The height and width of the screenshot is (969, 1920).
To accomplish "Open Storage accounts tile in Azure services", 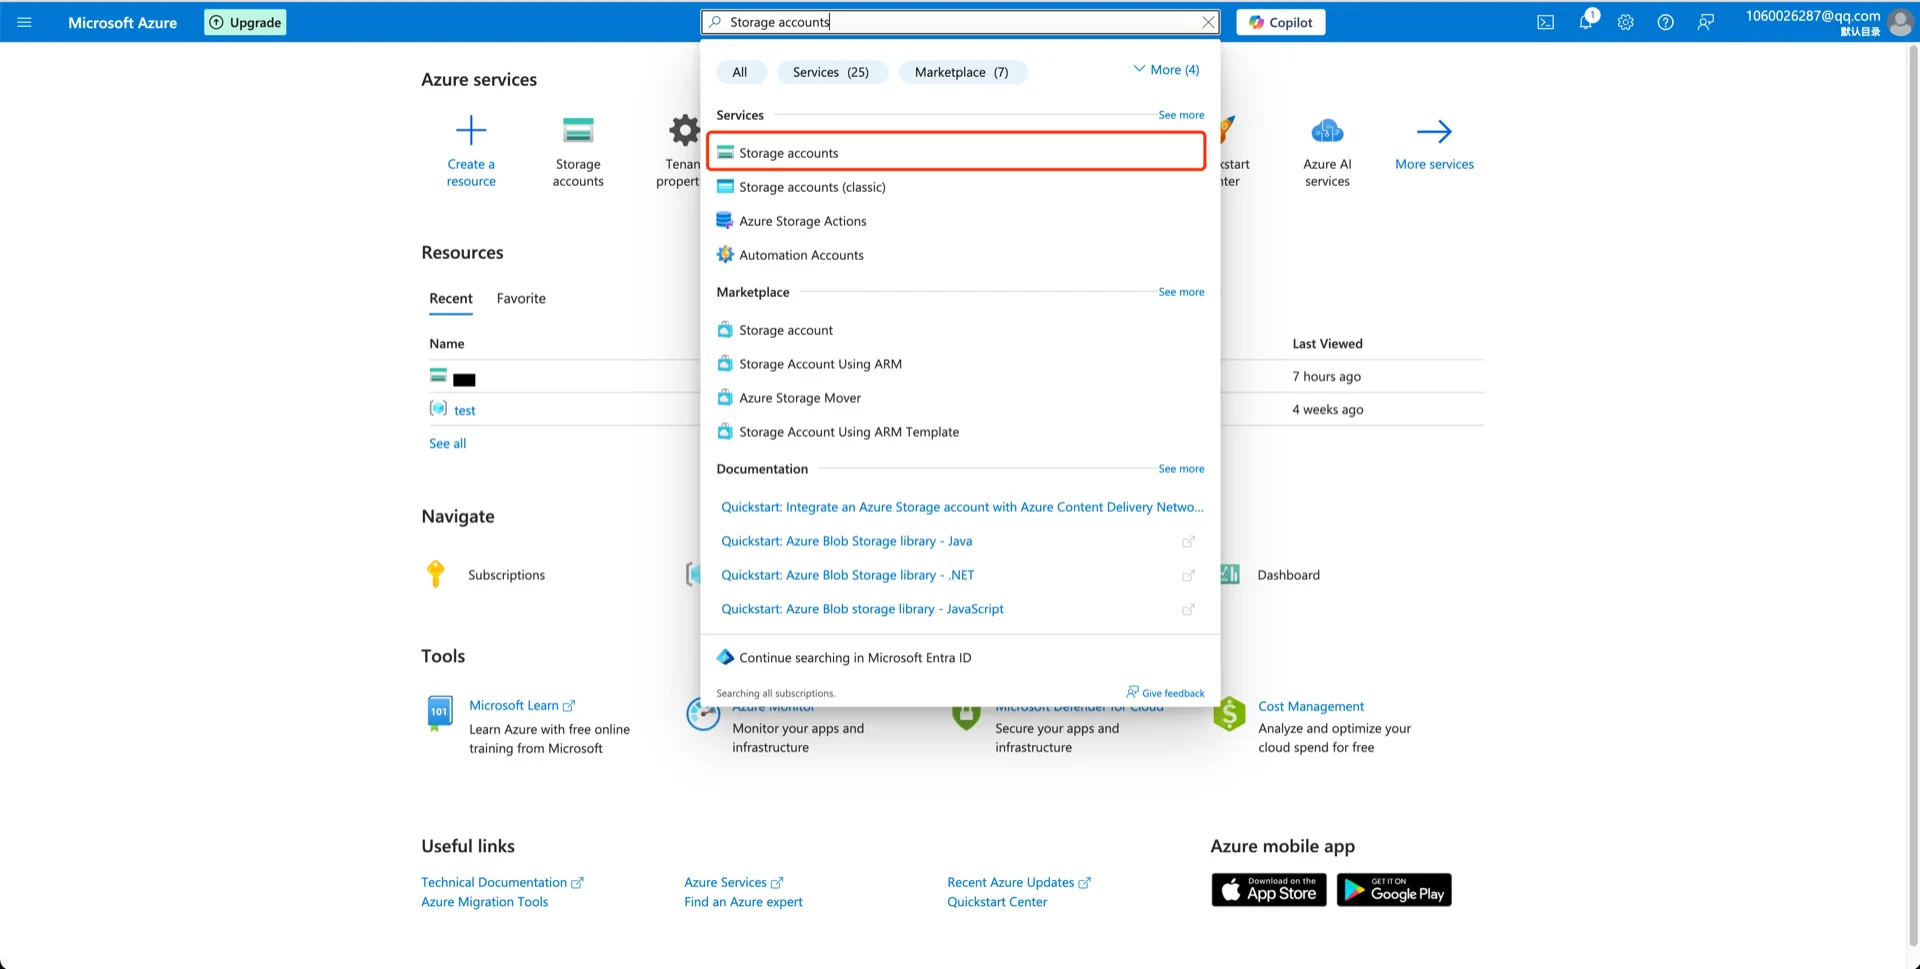I will coord(578,151).
